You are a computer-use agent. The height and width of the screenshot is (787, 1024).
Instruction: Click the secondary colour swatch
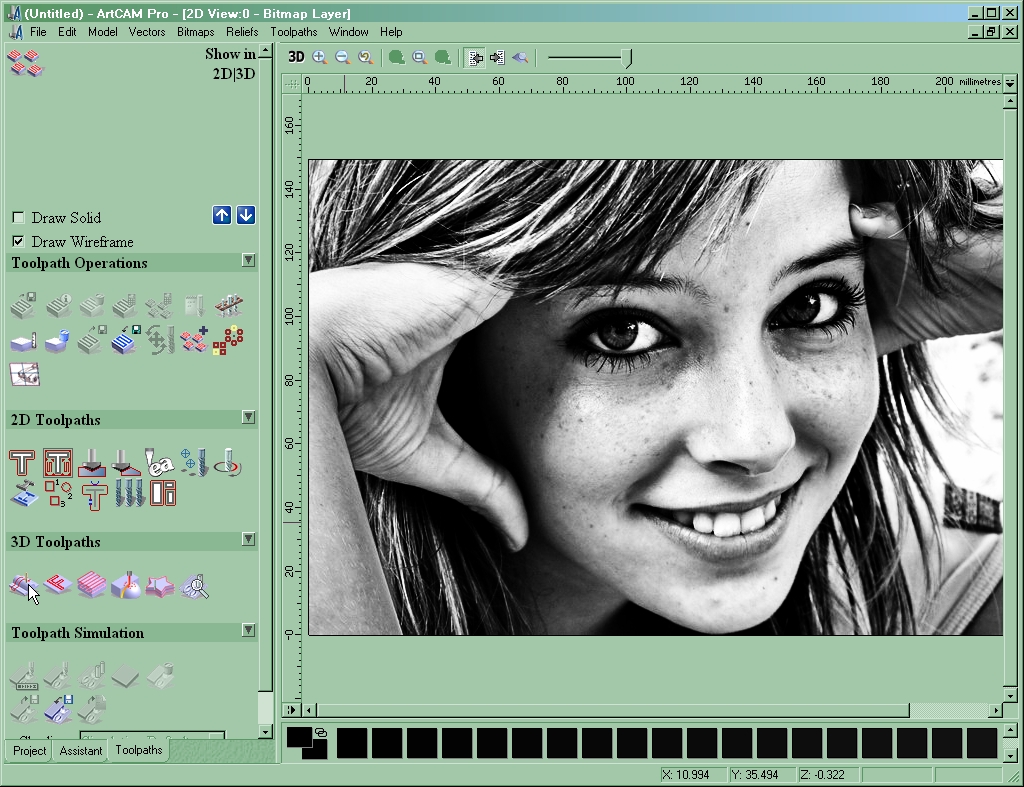[x=317, y=750]
